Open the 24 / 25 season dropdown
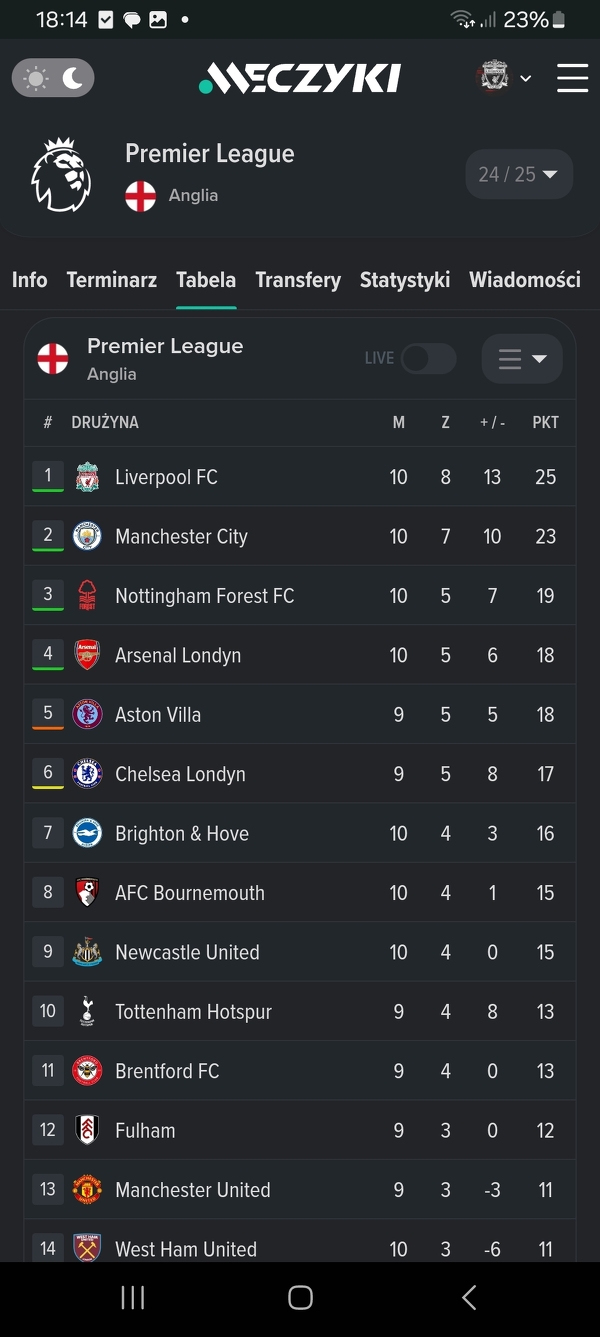The width and height of the screenshot is (600, 1337). (x=518, y=175)
